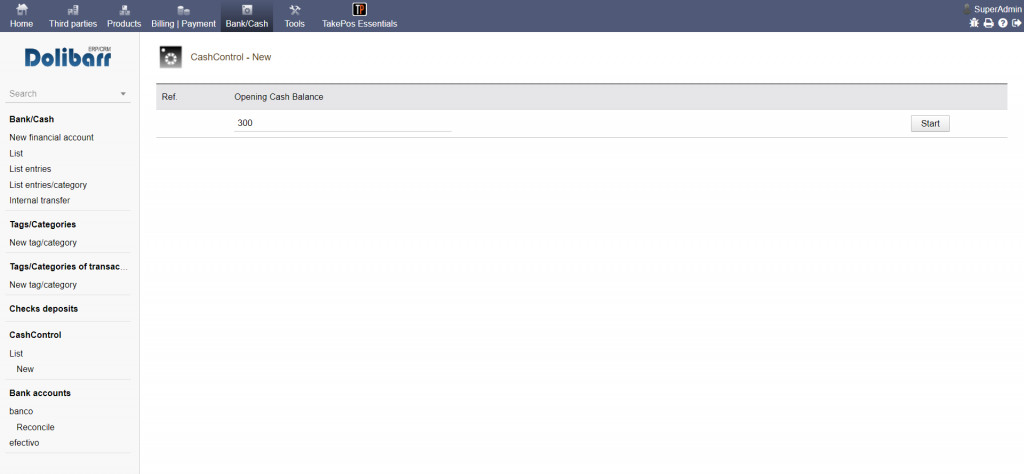Screen dimensions: 1024x474
Task: Open the Bank/Cash sidebar heading
Action: [31, 119]
